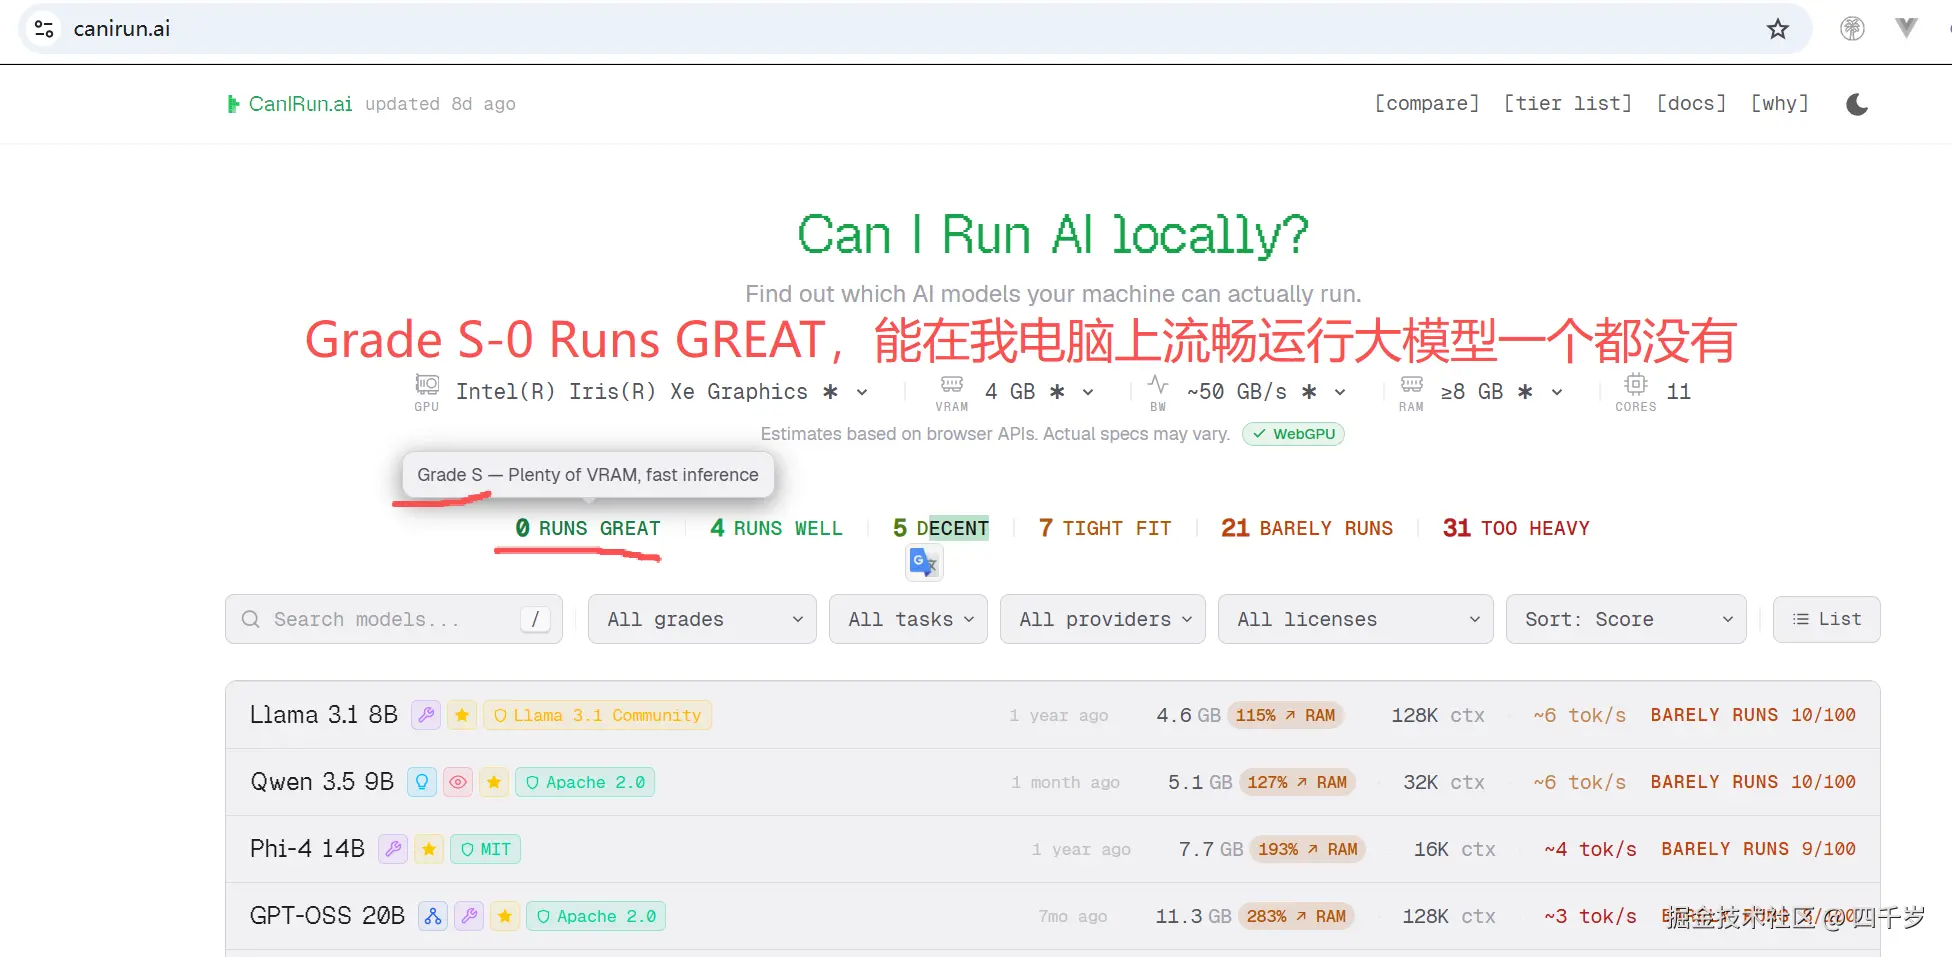Click the 16K ctx value
The image size is (1952, 957).
click(x=1454, y=849)
